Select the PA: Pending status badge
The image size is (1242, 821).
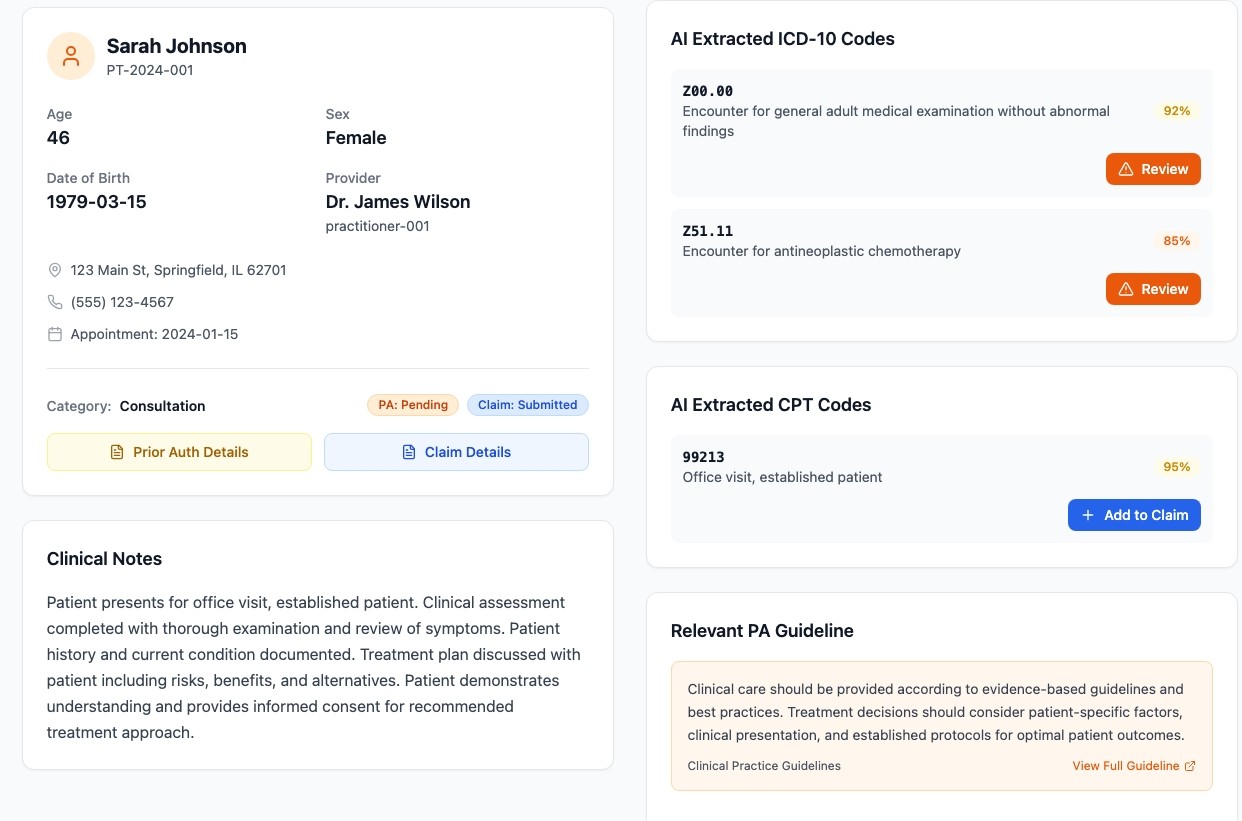tap(412, 405)
